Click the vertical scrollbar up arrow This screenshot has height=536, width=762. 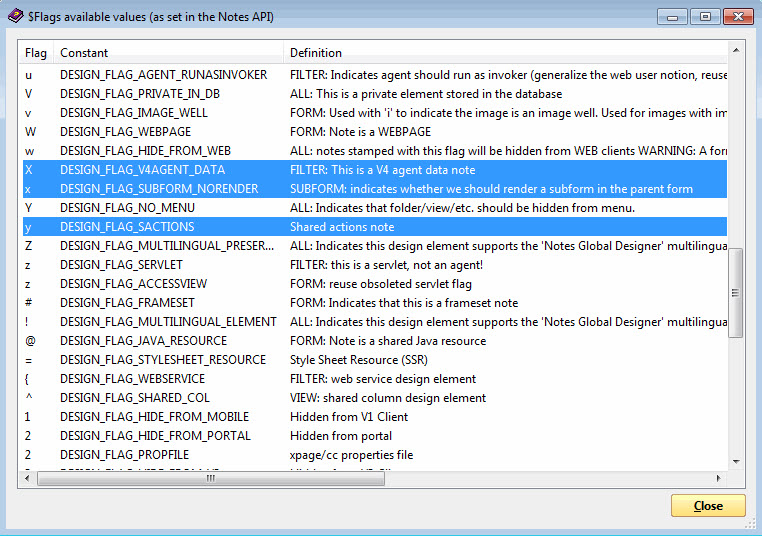tap(736, 50)
